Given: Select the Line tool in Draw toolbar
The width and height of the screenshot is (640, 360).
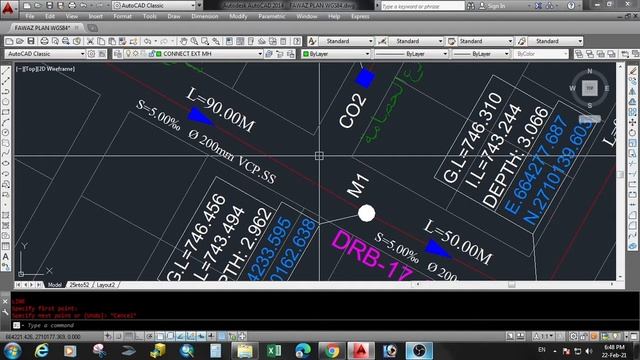Looking at the screenshot, I should [6, 71].
